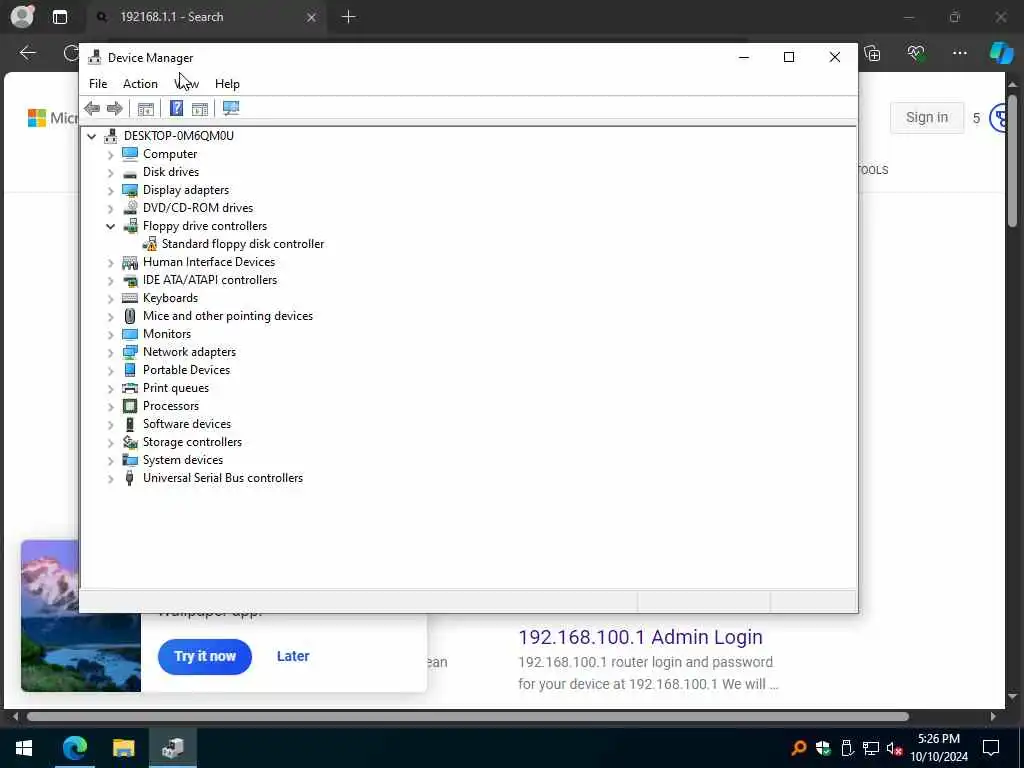
Task: Open Edge Settings and more ellipsis
Action: 959,53
